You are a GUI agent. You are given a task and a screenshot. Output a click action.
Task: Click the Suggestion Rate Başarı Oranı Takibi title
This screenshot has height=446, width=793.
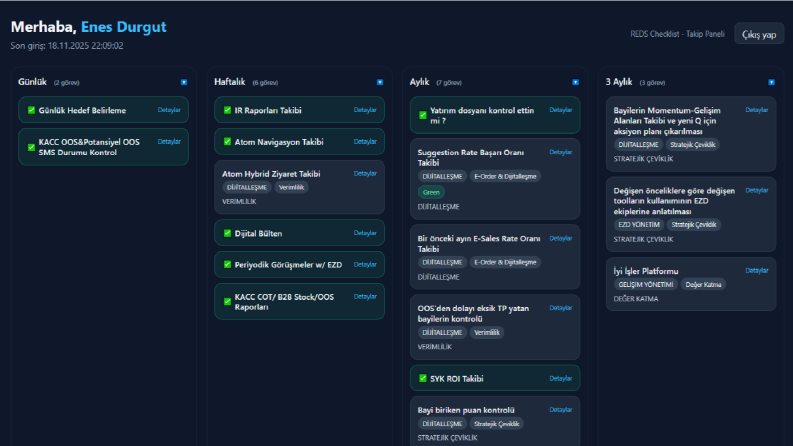471,157
